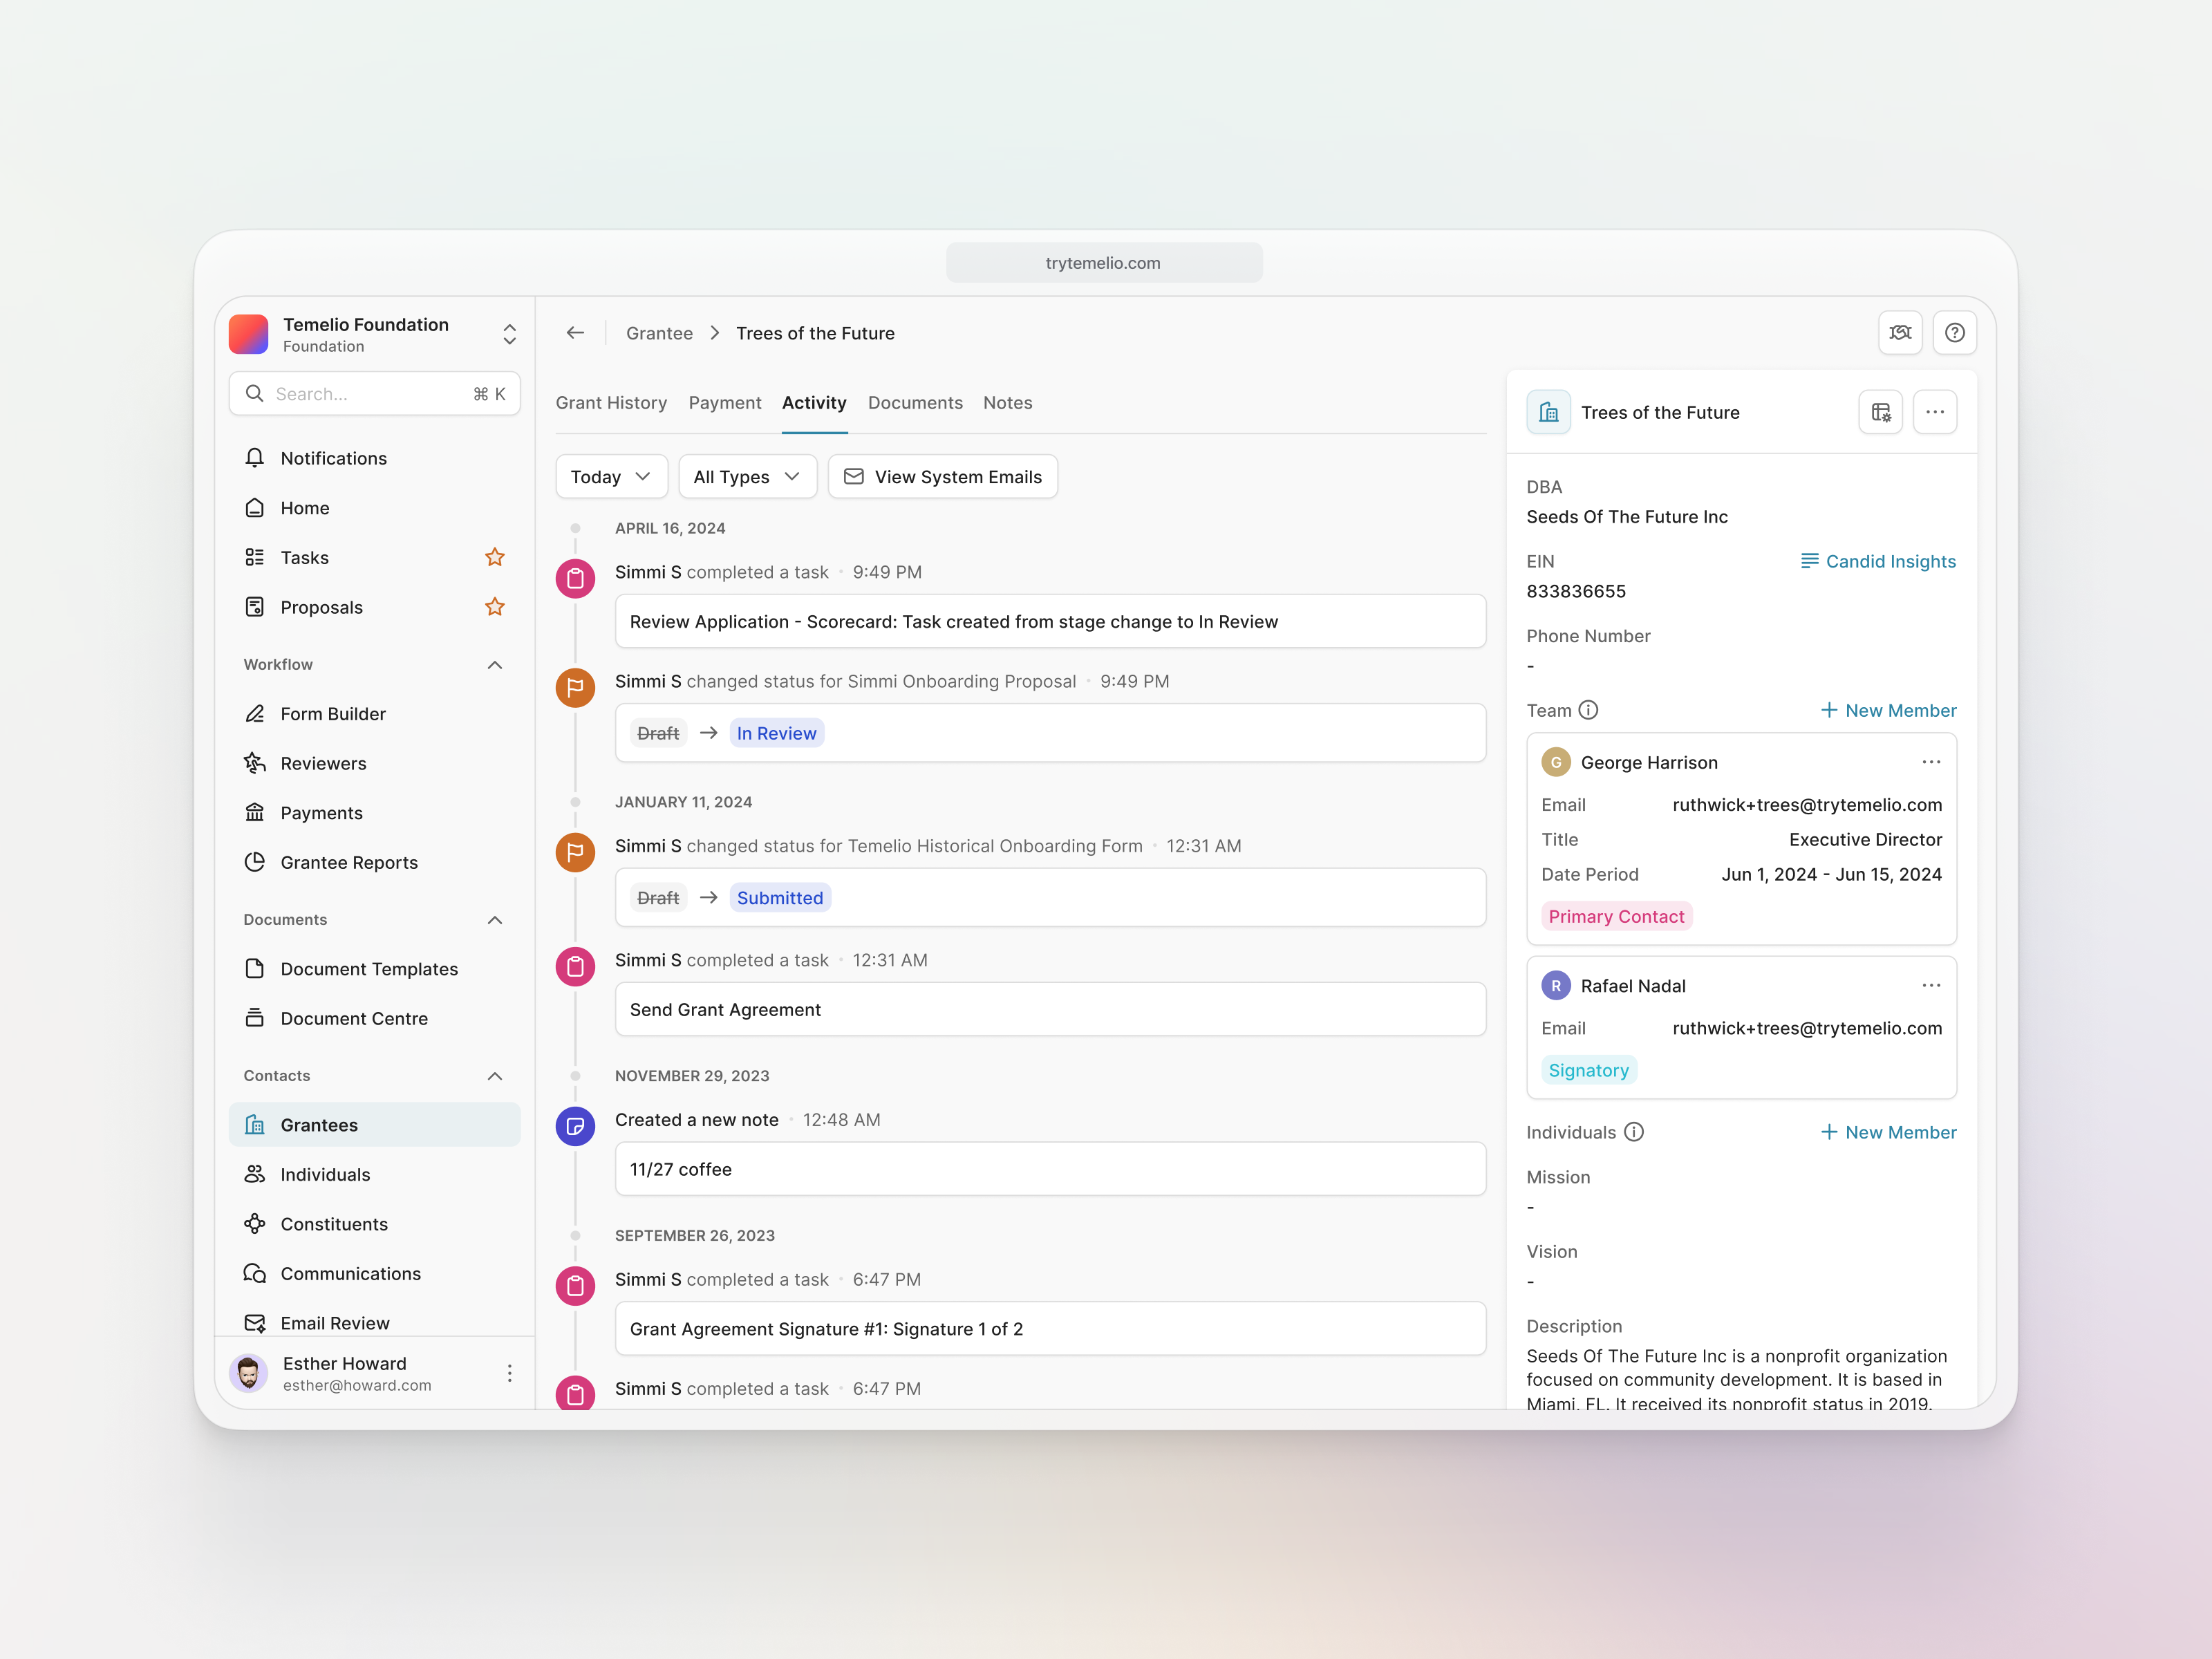This screenshot has height=1659, width=2212.
Task: Click the Submitted status badge
Action: tap(780, 898)
